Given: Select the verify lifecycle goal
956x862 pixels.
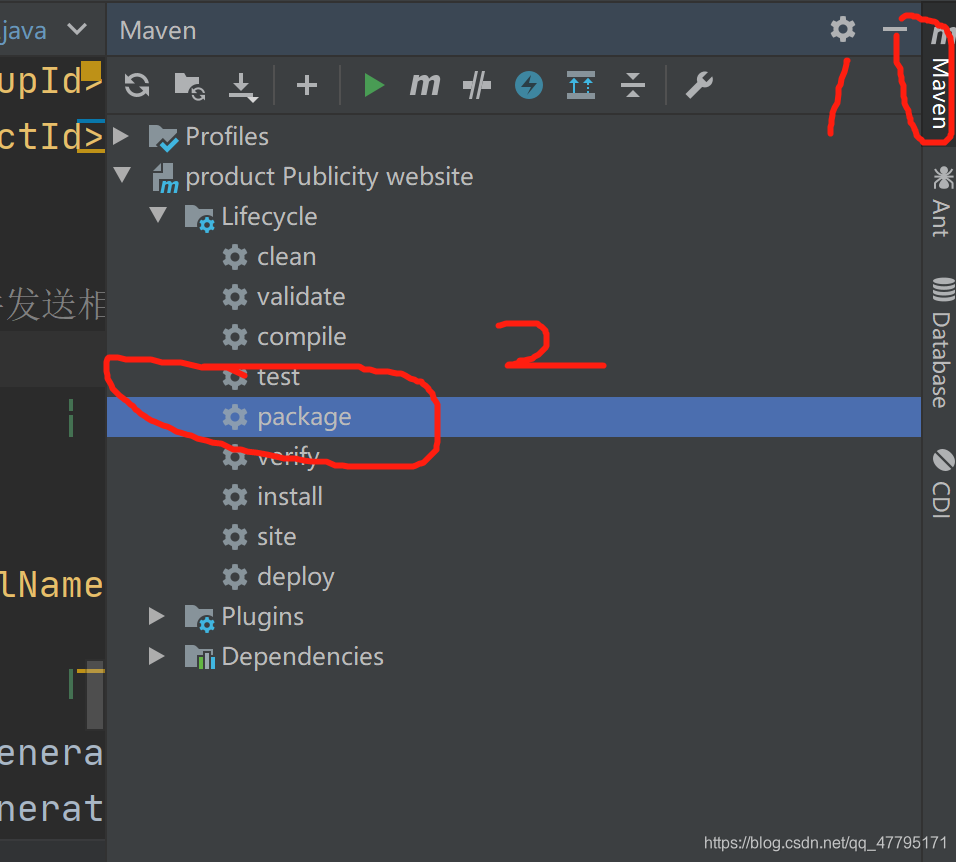Looking at the screenshot, I should point(288,457).
